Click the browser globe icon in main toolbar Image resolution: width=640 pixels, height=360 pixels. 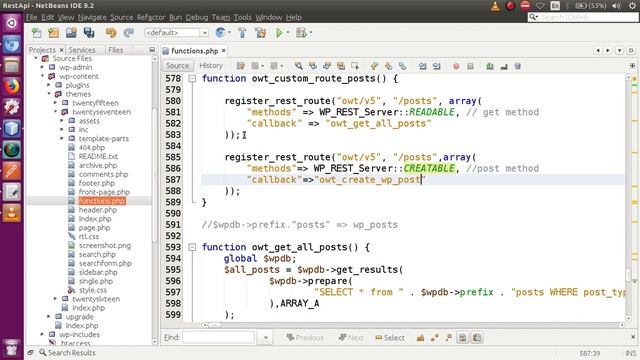tap(220, 33)
